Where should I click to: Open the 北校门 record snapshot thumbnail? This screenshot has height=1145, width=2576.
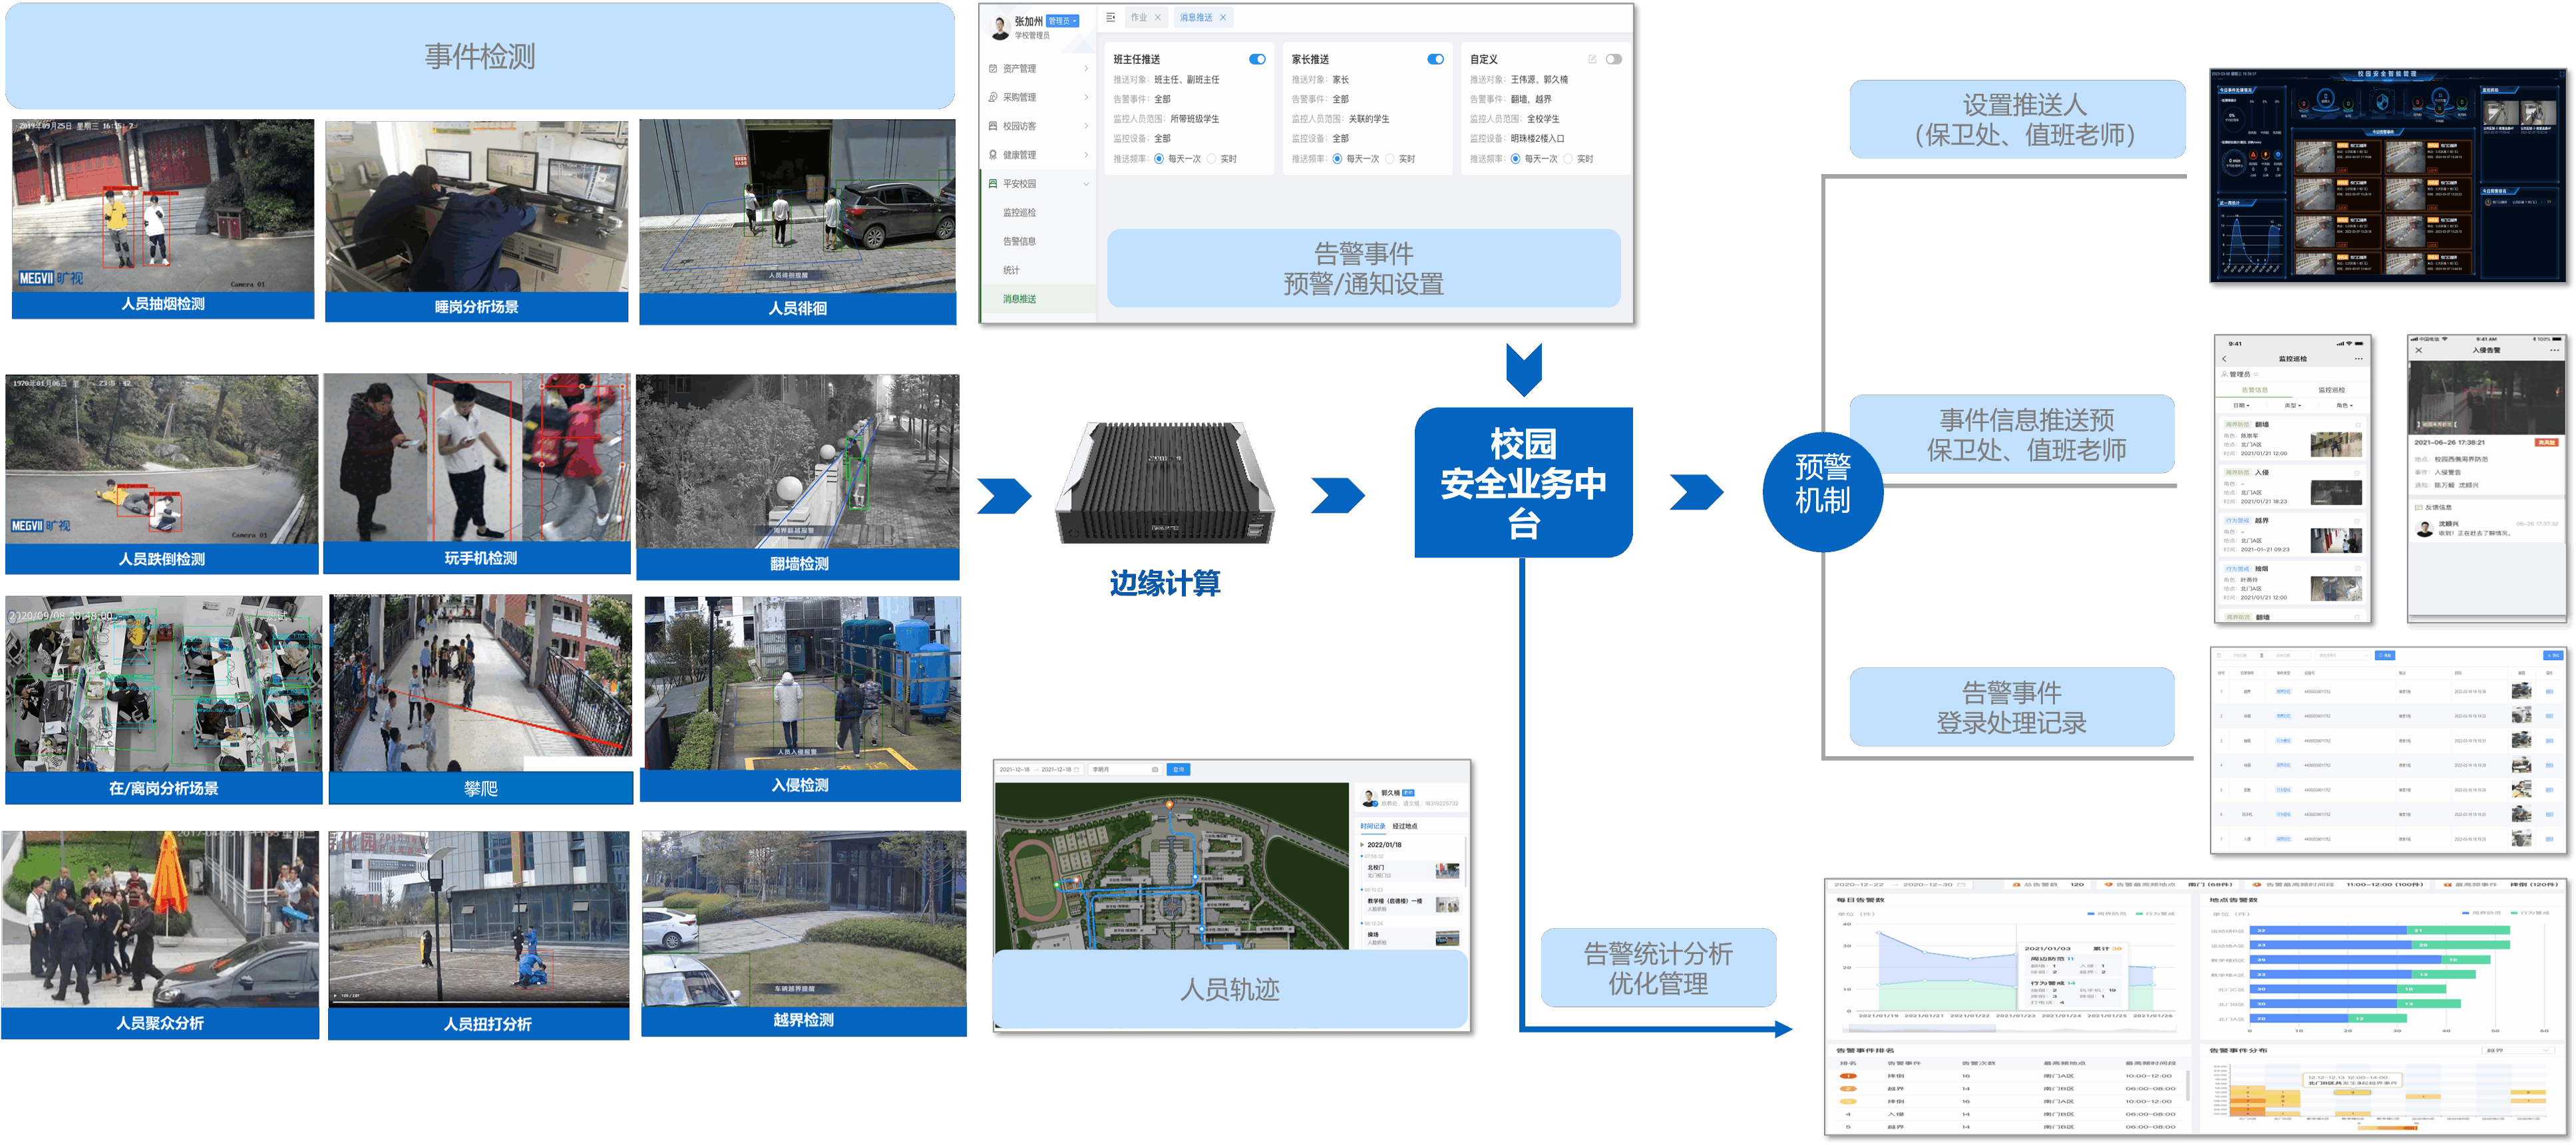point(1447,871)
